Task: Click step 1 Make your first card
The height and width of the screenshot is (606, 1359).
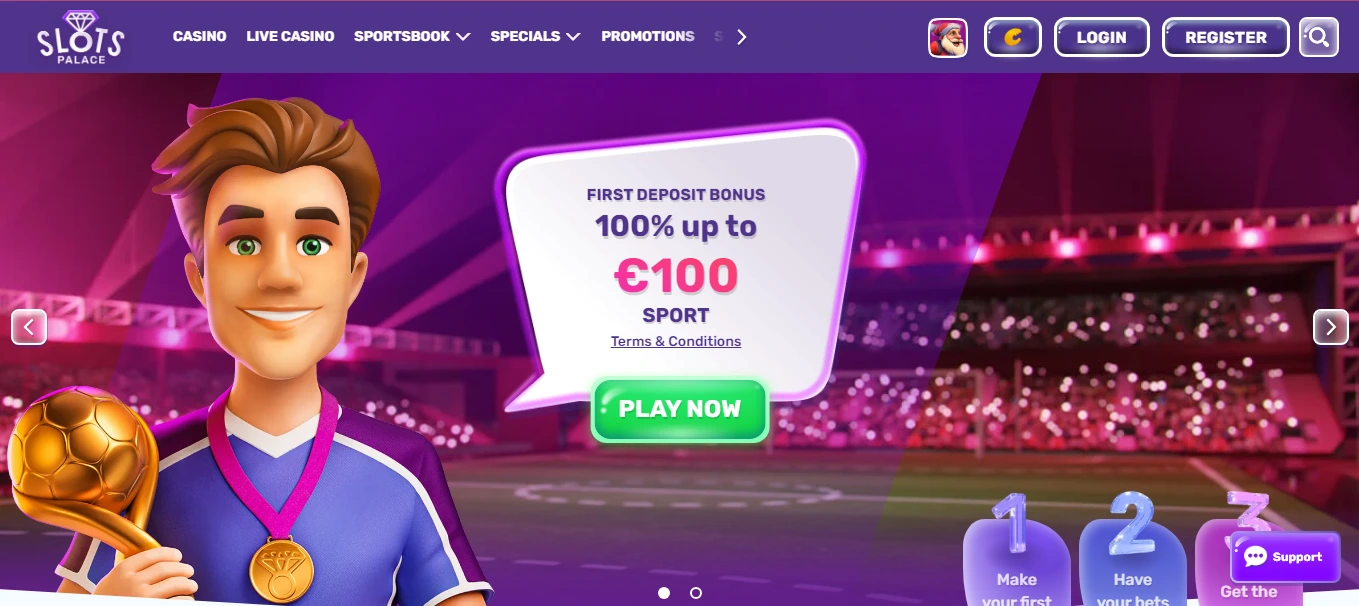Action: [x=1017, y=555]
